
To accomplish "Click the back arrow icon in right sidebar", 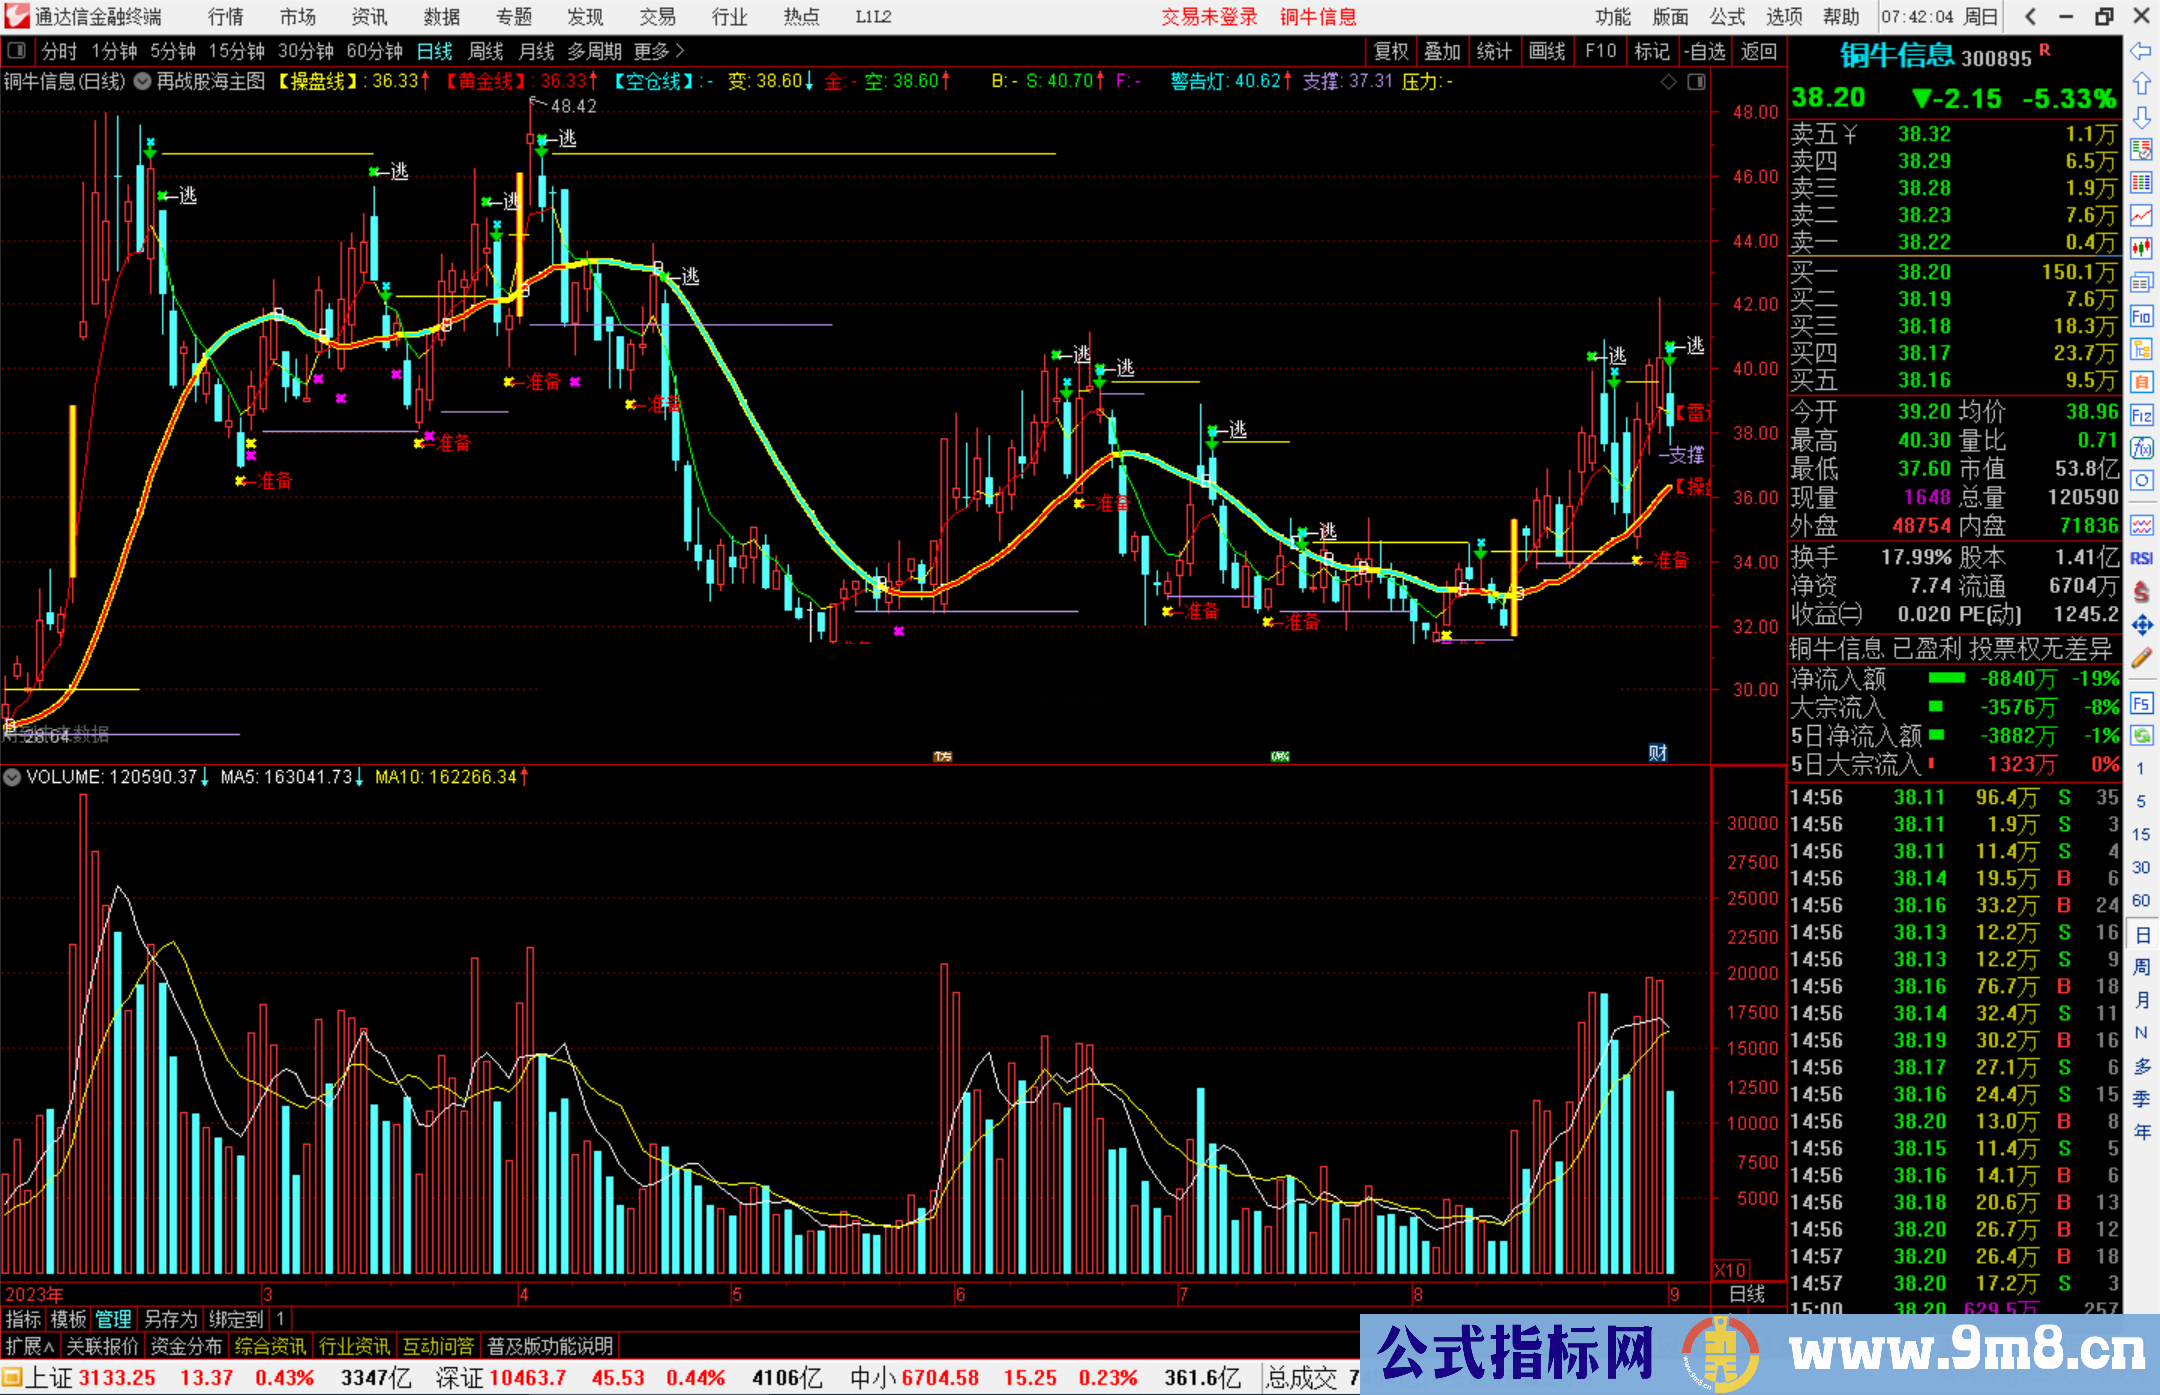I will pos(2140,51).
